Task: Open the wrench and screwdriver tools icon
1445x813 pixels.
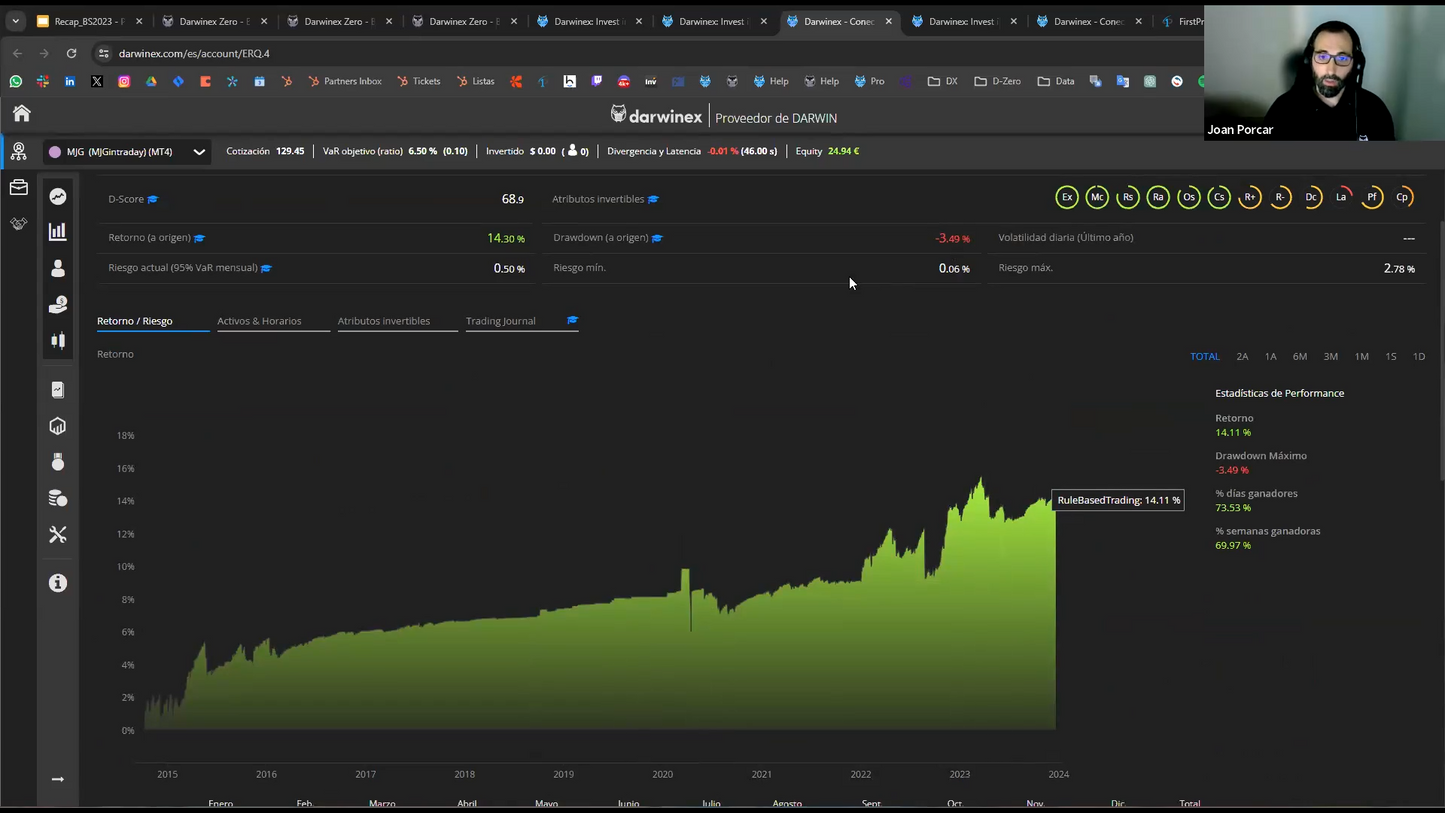Action: click(58, 535)
